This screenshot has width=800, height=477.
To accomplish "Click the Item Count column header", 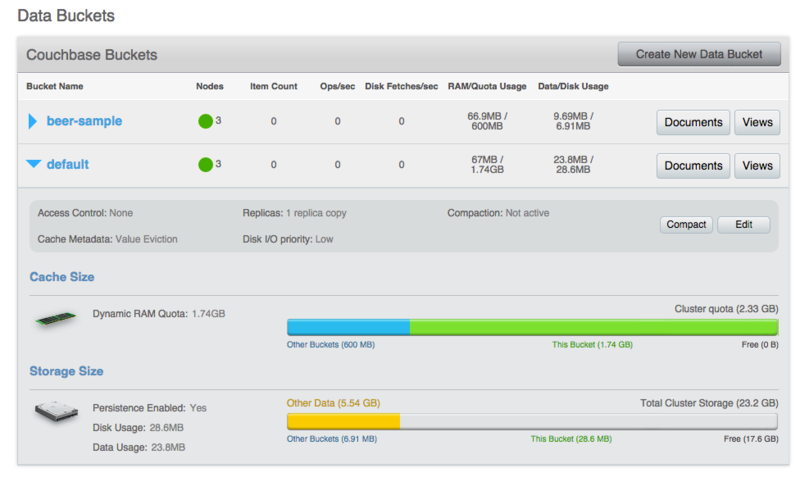I will [x=273, y=86].
